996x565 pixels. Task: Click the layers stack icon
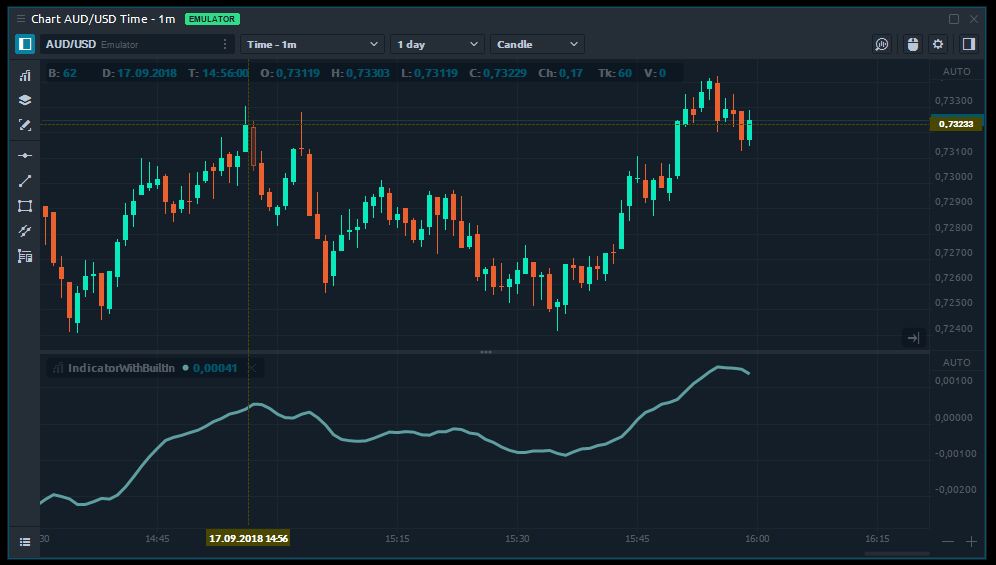(x=25, y=100)
